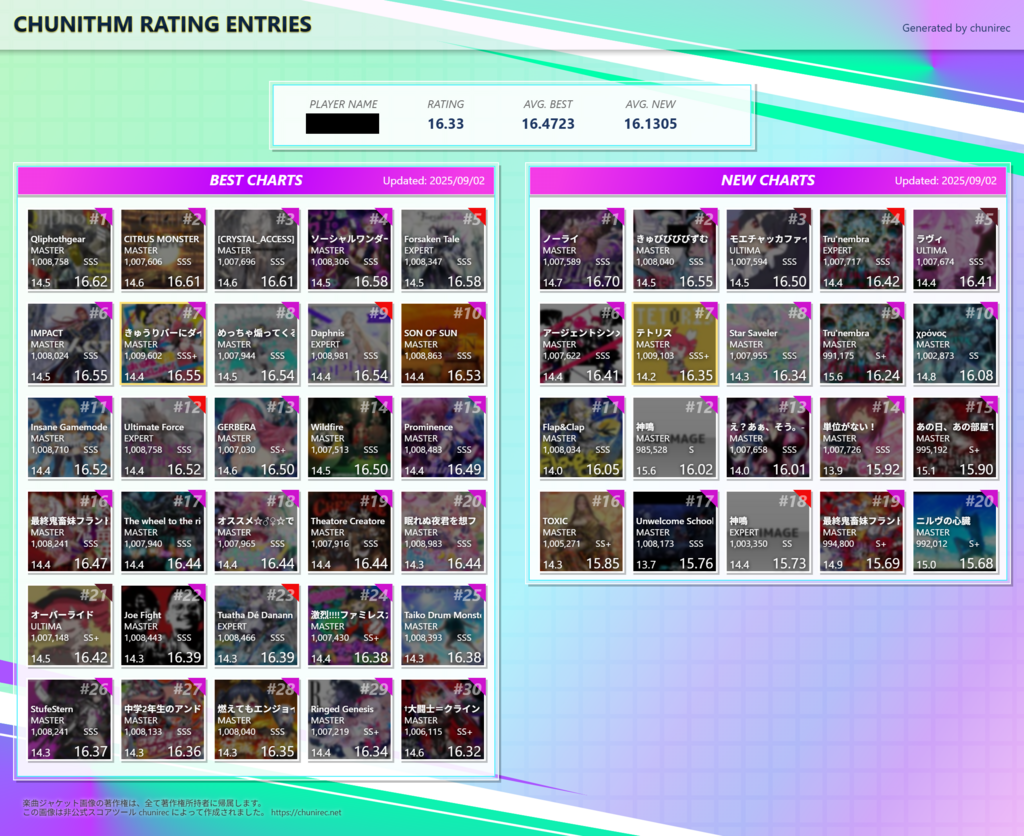This screenshot has width=1024, height=836.
Task: Select the AVG. BEST value 16.4723
Action: (547, 124)
